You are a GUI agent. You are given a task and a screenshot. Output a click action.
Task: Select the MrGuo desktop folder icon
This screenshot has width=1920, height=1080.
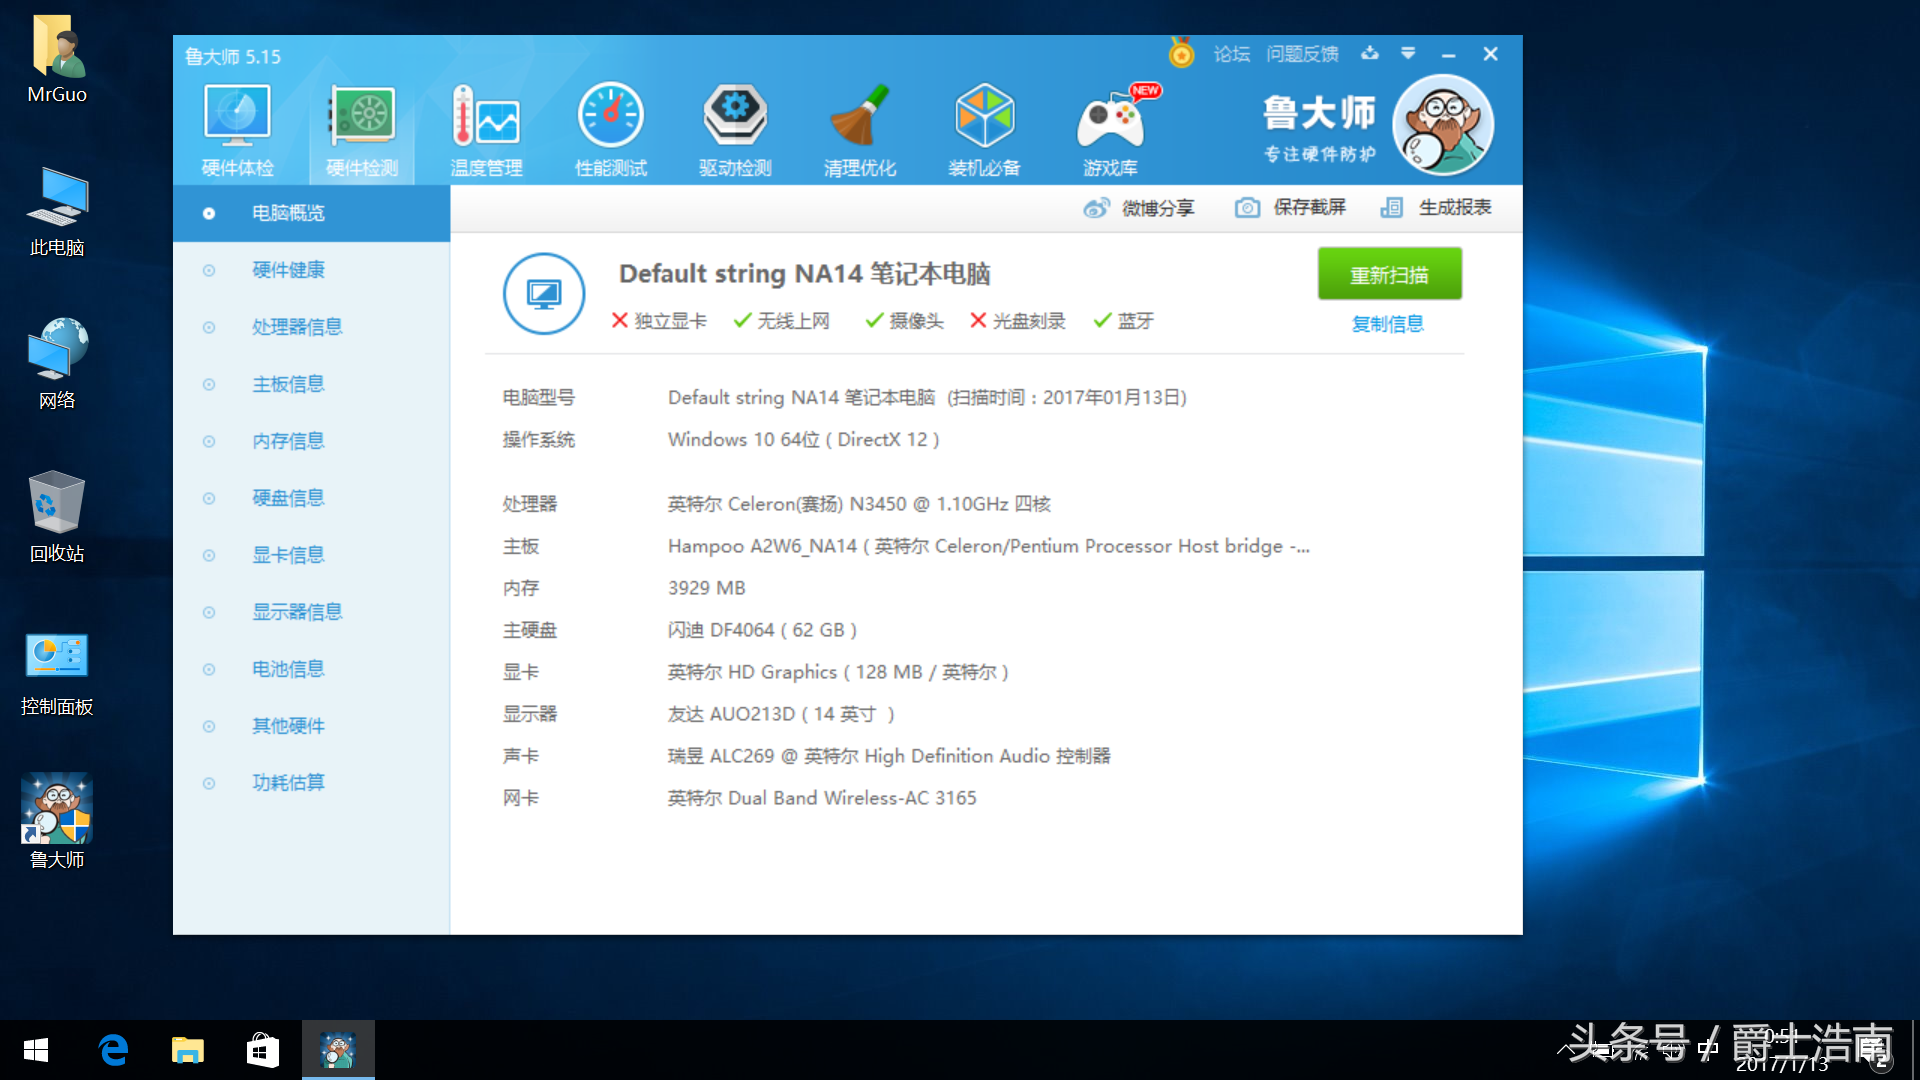pyautogui.click(x=57, y=60)
